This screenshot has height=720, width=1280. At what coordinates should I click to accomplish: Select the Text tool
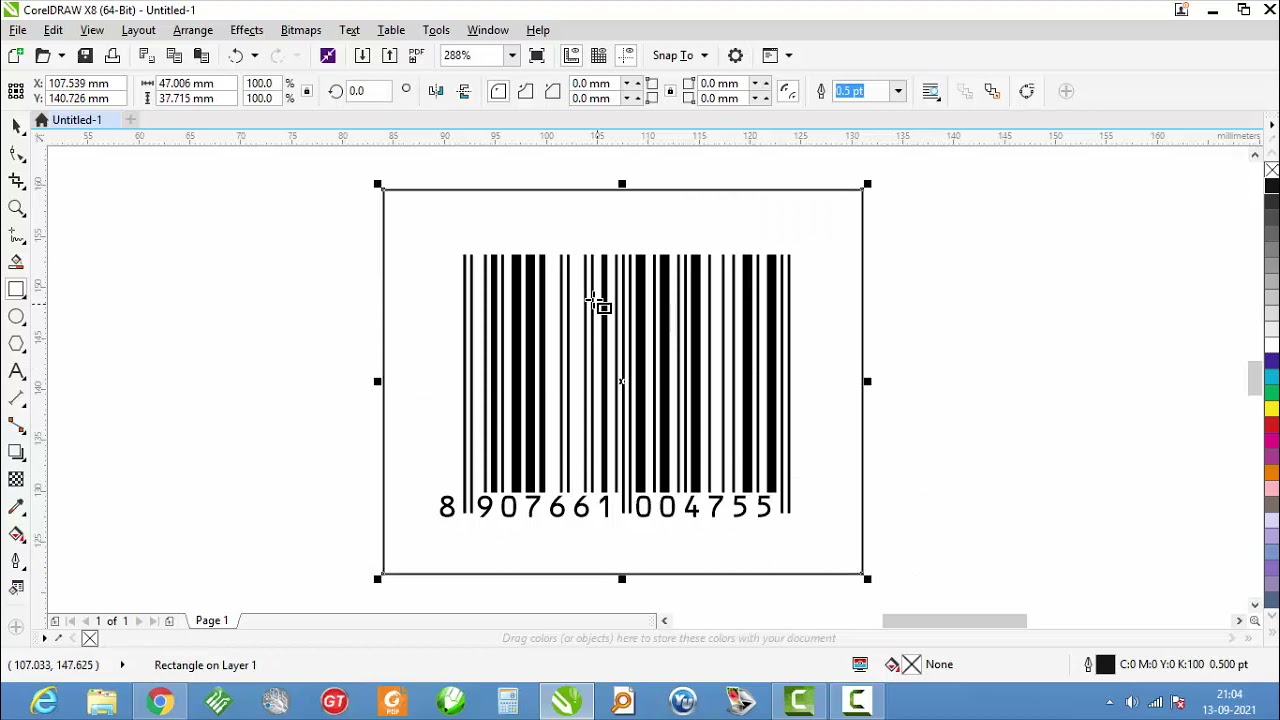16,371
